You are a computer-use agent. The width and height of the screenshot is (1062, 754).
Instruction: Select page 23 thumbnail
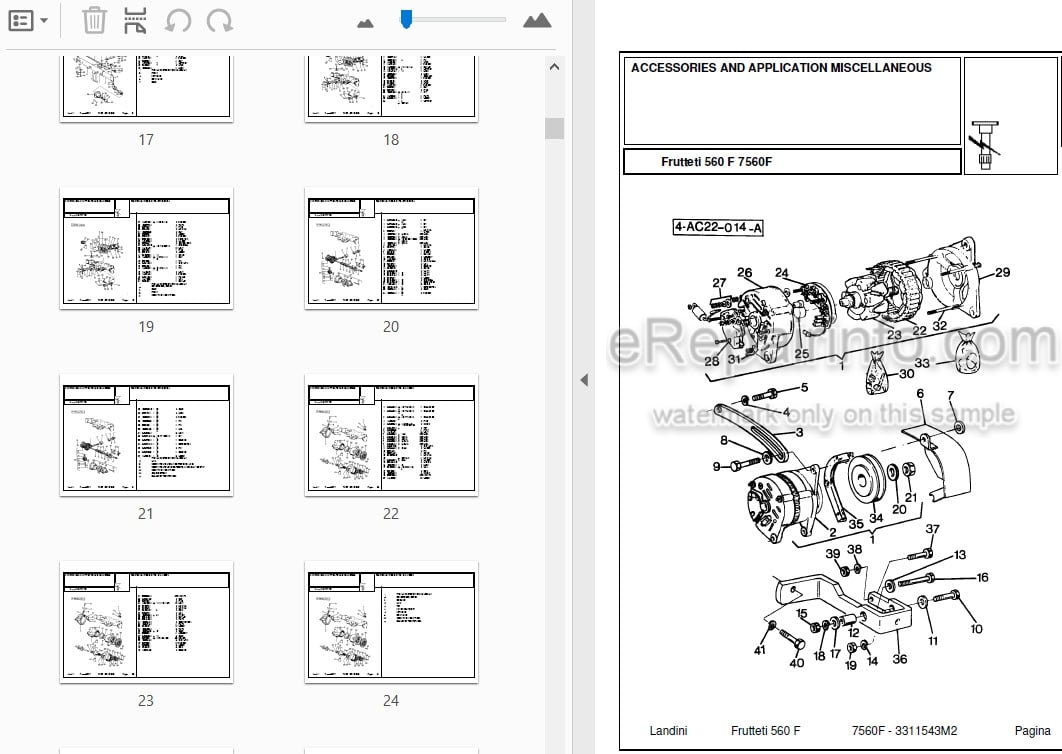tap(146, 623)
